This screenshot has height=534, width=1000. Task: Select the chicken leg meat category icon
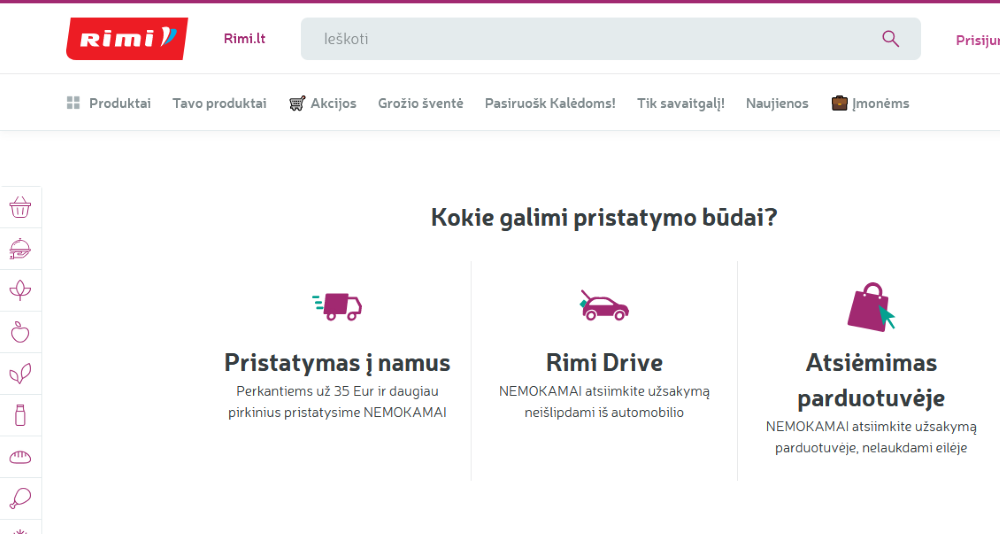pos(20,498)
